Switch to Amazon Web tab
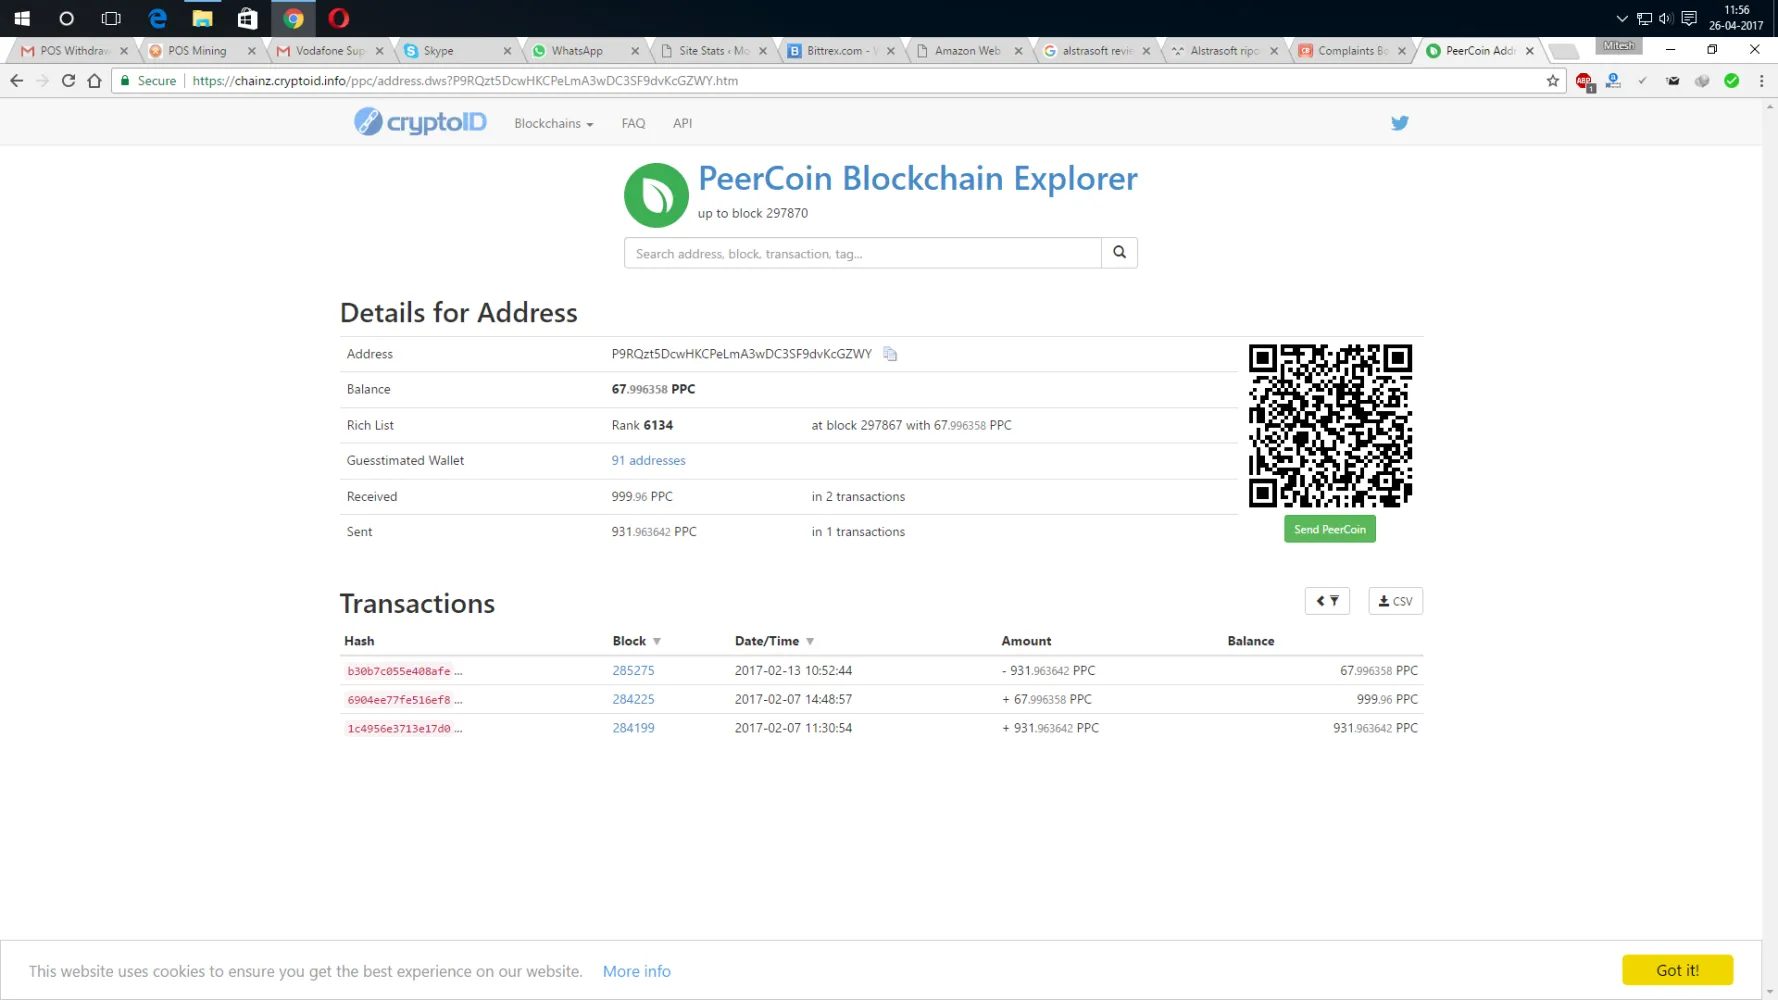Viewport: 1778px width, 1000px height. 967,50
